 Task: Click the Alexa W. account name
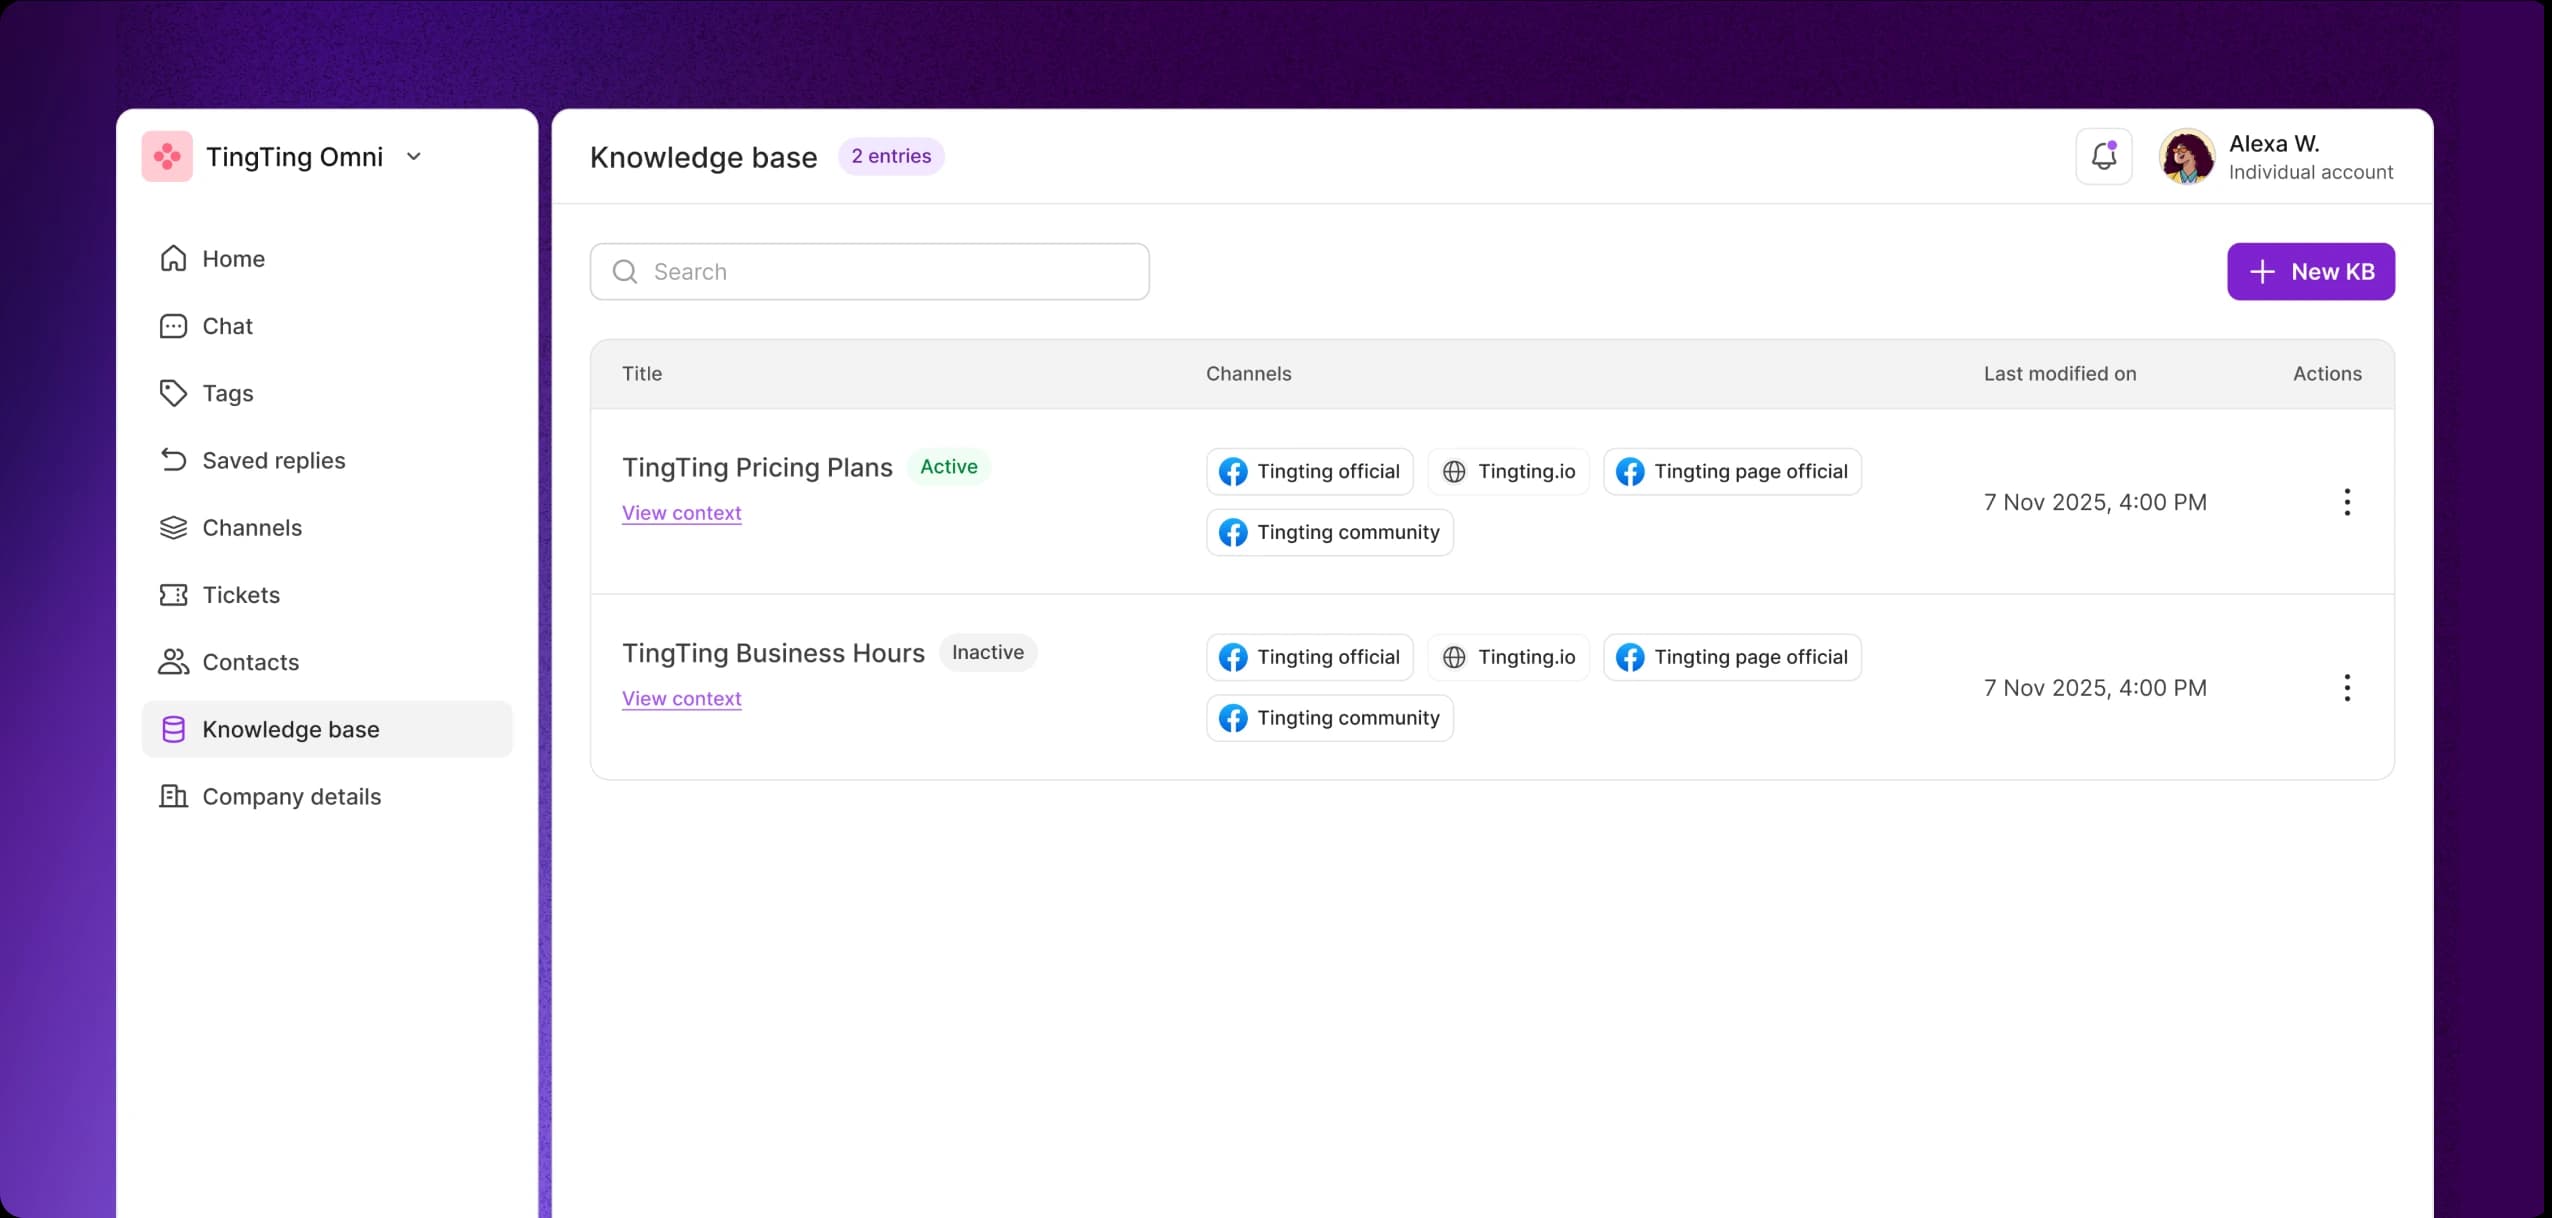(x=2274, y=143)
